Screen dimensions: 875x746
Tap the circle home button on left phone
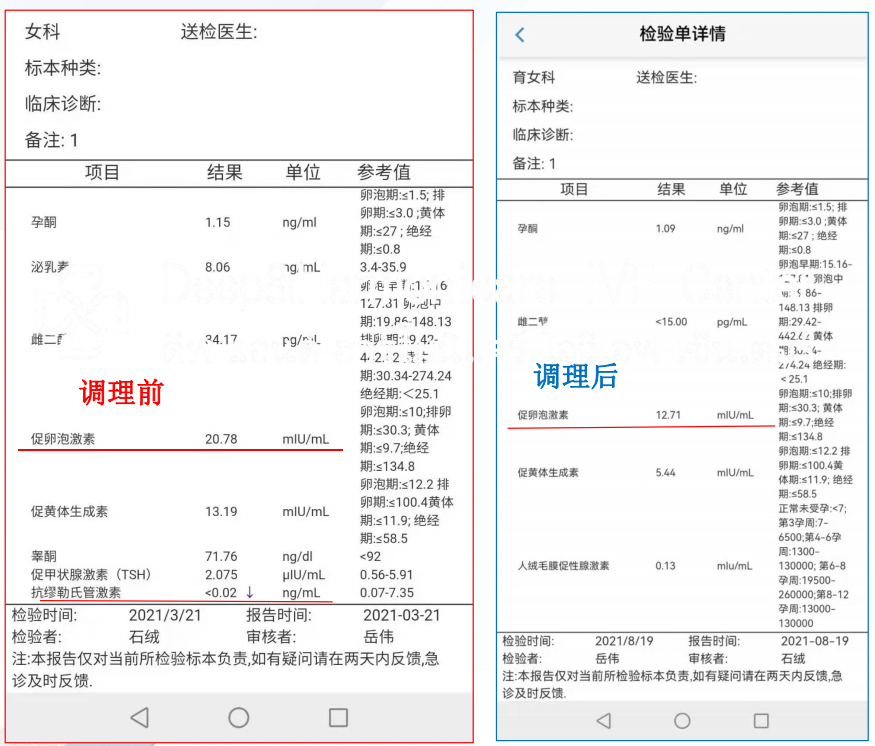pyautogui.click(x=237, y=719)
